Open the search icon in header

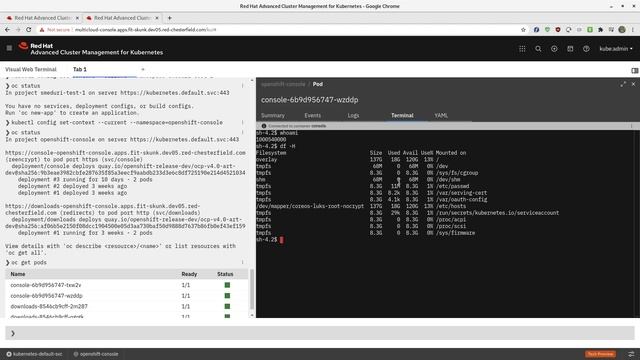[x=538, y=49]
